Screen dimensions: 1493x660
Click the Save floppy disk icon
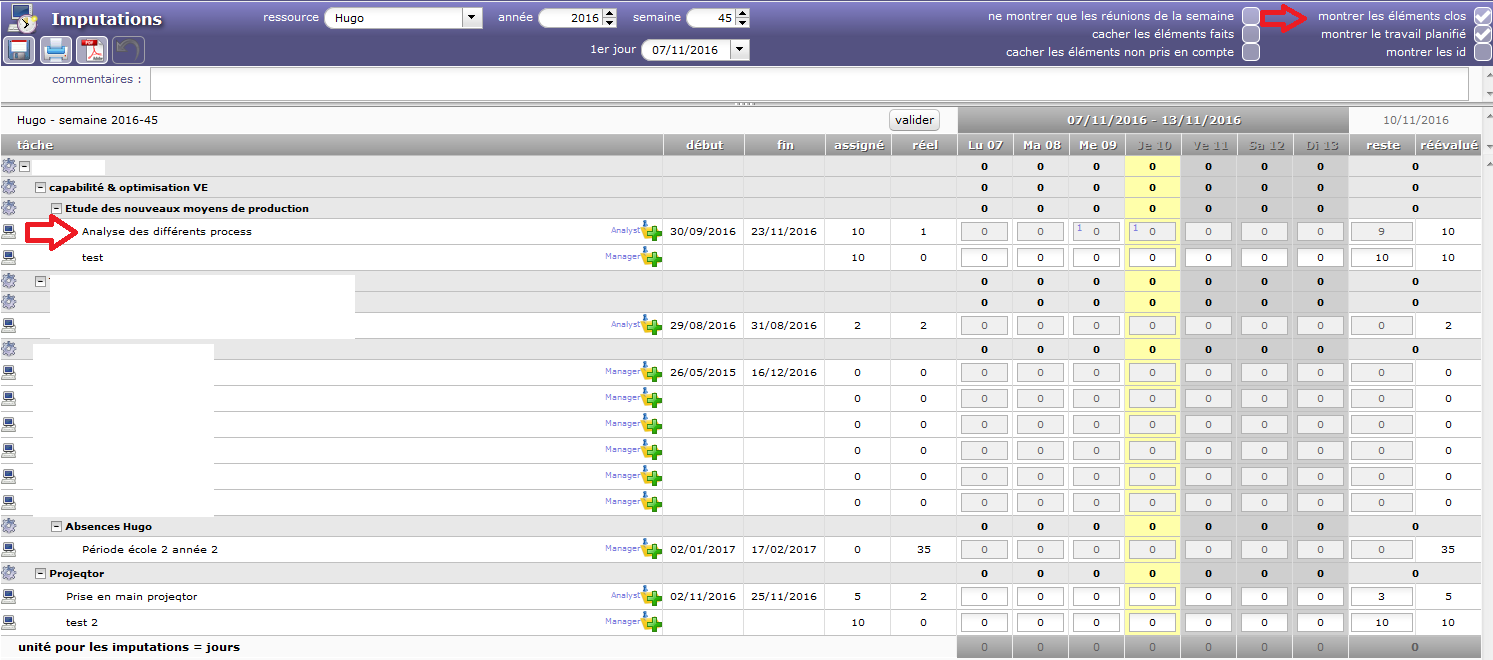coord(20,50)
